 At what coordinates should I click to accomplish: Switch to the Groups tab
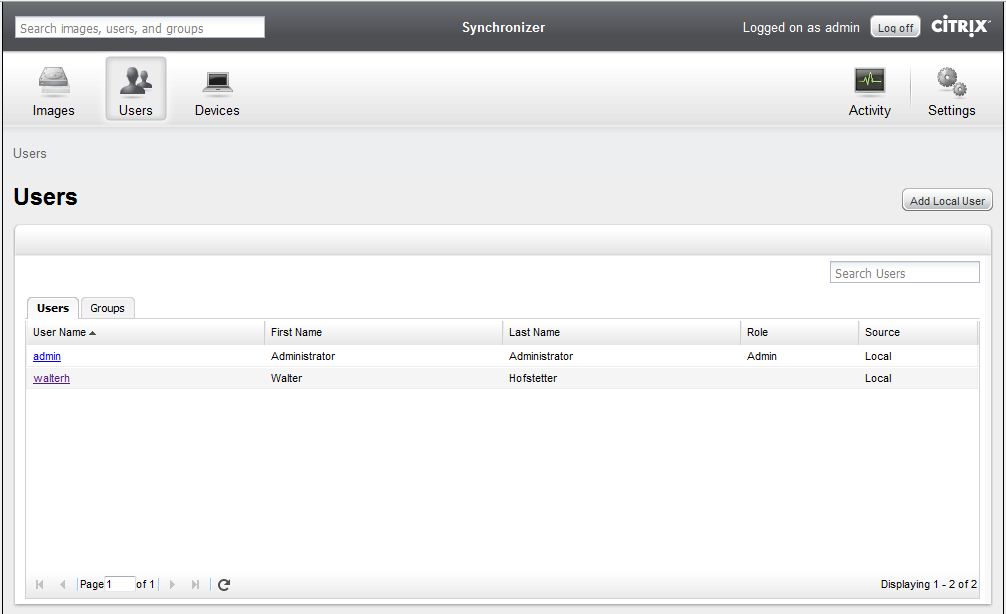[x=107, y=308]
